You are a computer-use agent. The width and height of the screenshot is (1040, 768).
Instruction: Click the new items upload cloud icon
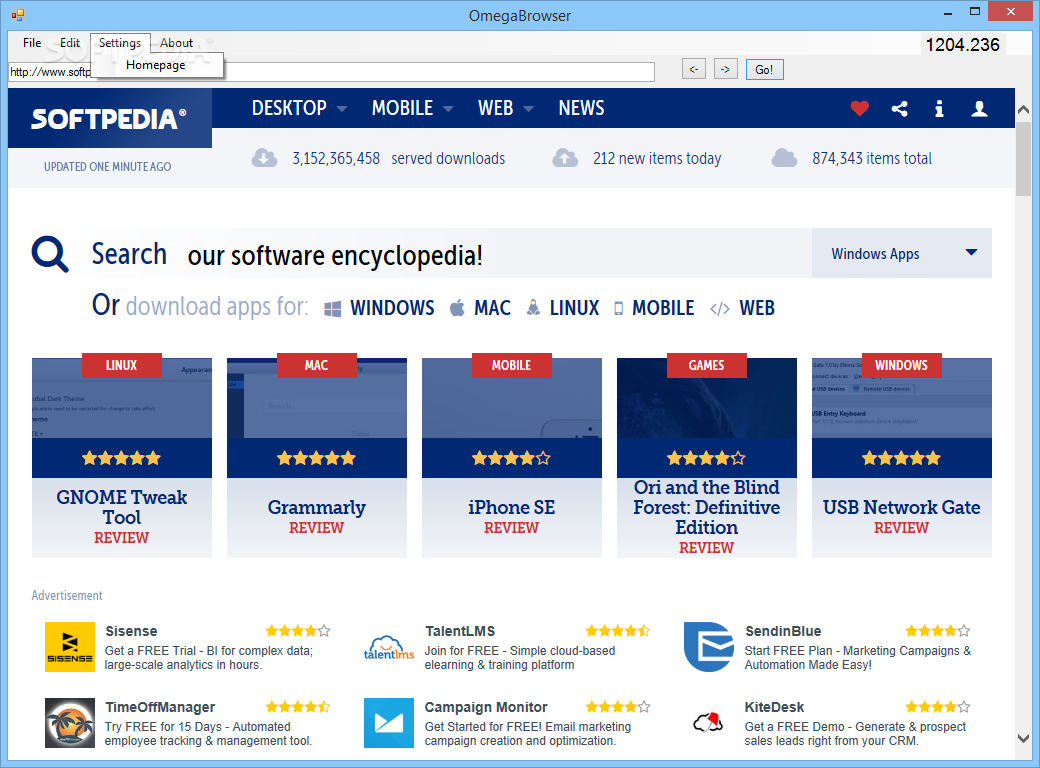pyautogui.click(x=565, y=158)
